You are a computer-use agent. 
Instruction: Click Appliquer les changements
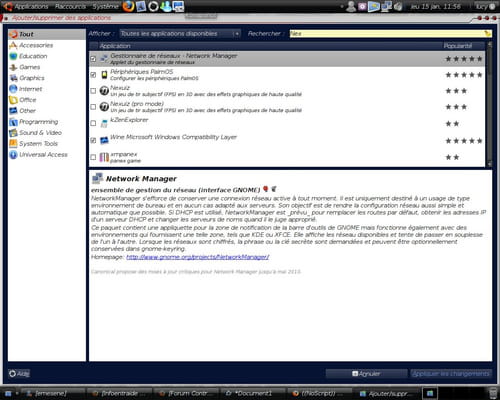click(x=451, y=374)
